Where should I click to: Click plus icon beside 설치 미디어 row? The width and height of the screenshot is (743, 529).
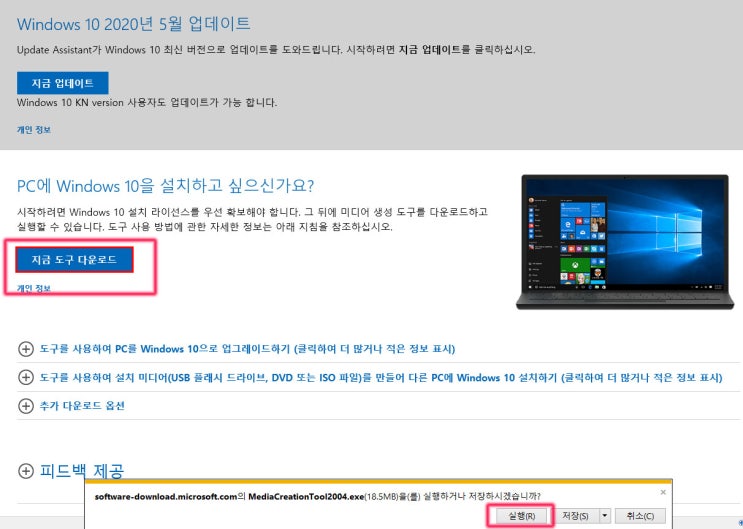click(26, 378)
